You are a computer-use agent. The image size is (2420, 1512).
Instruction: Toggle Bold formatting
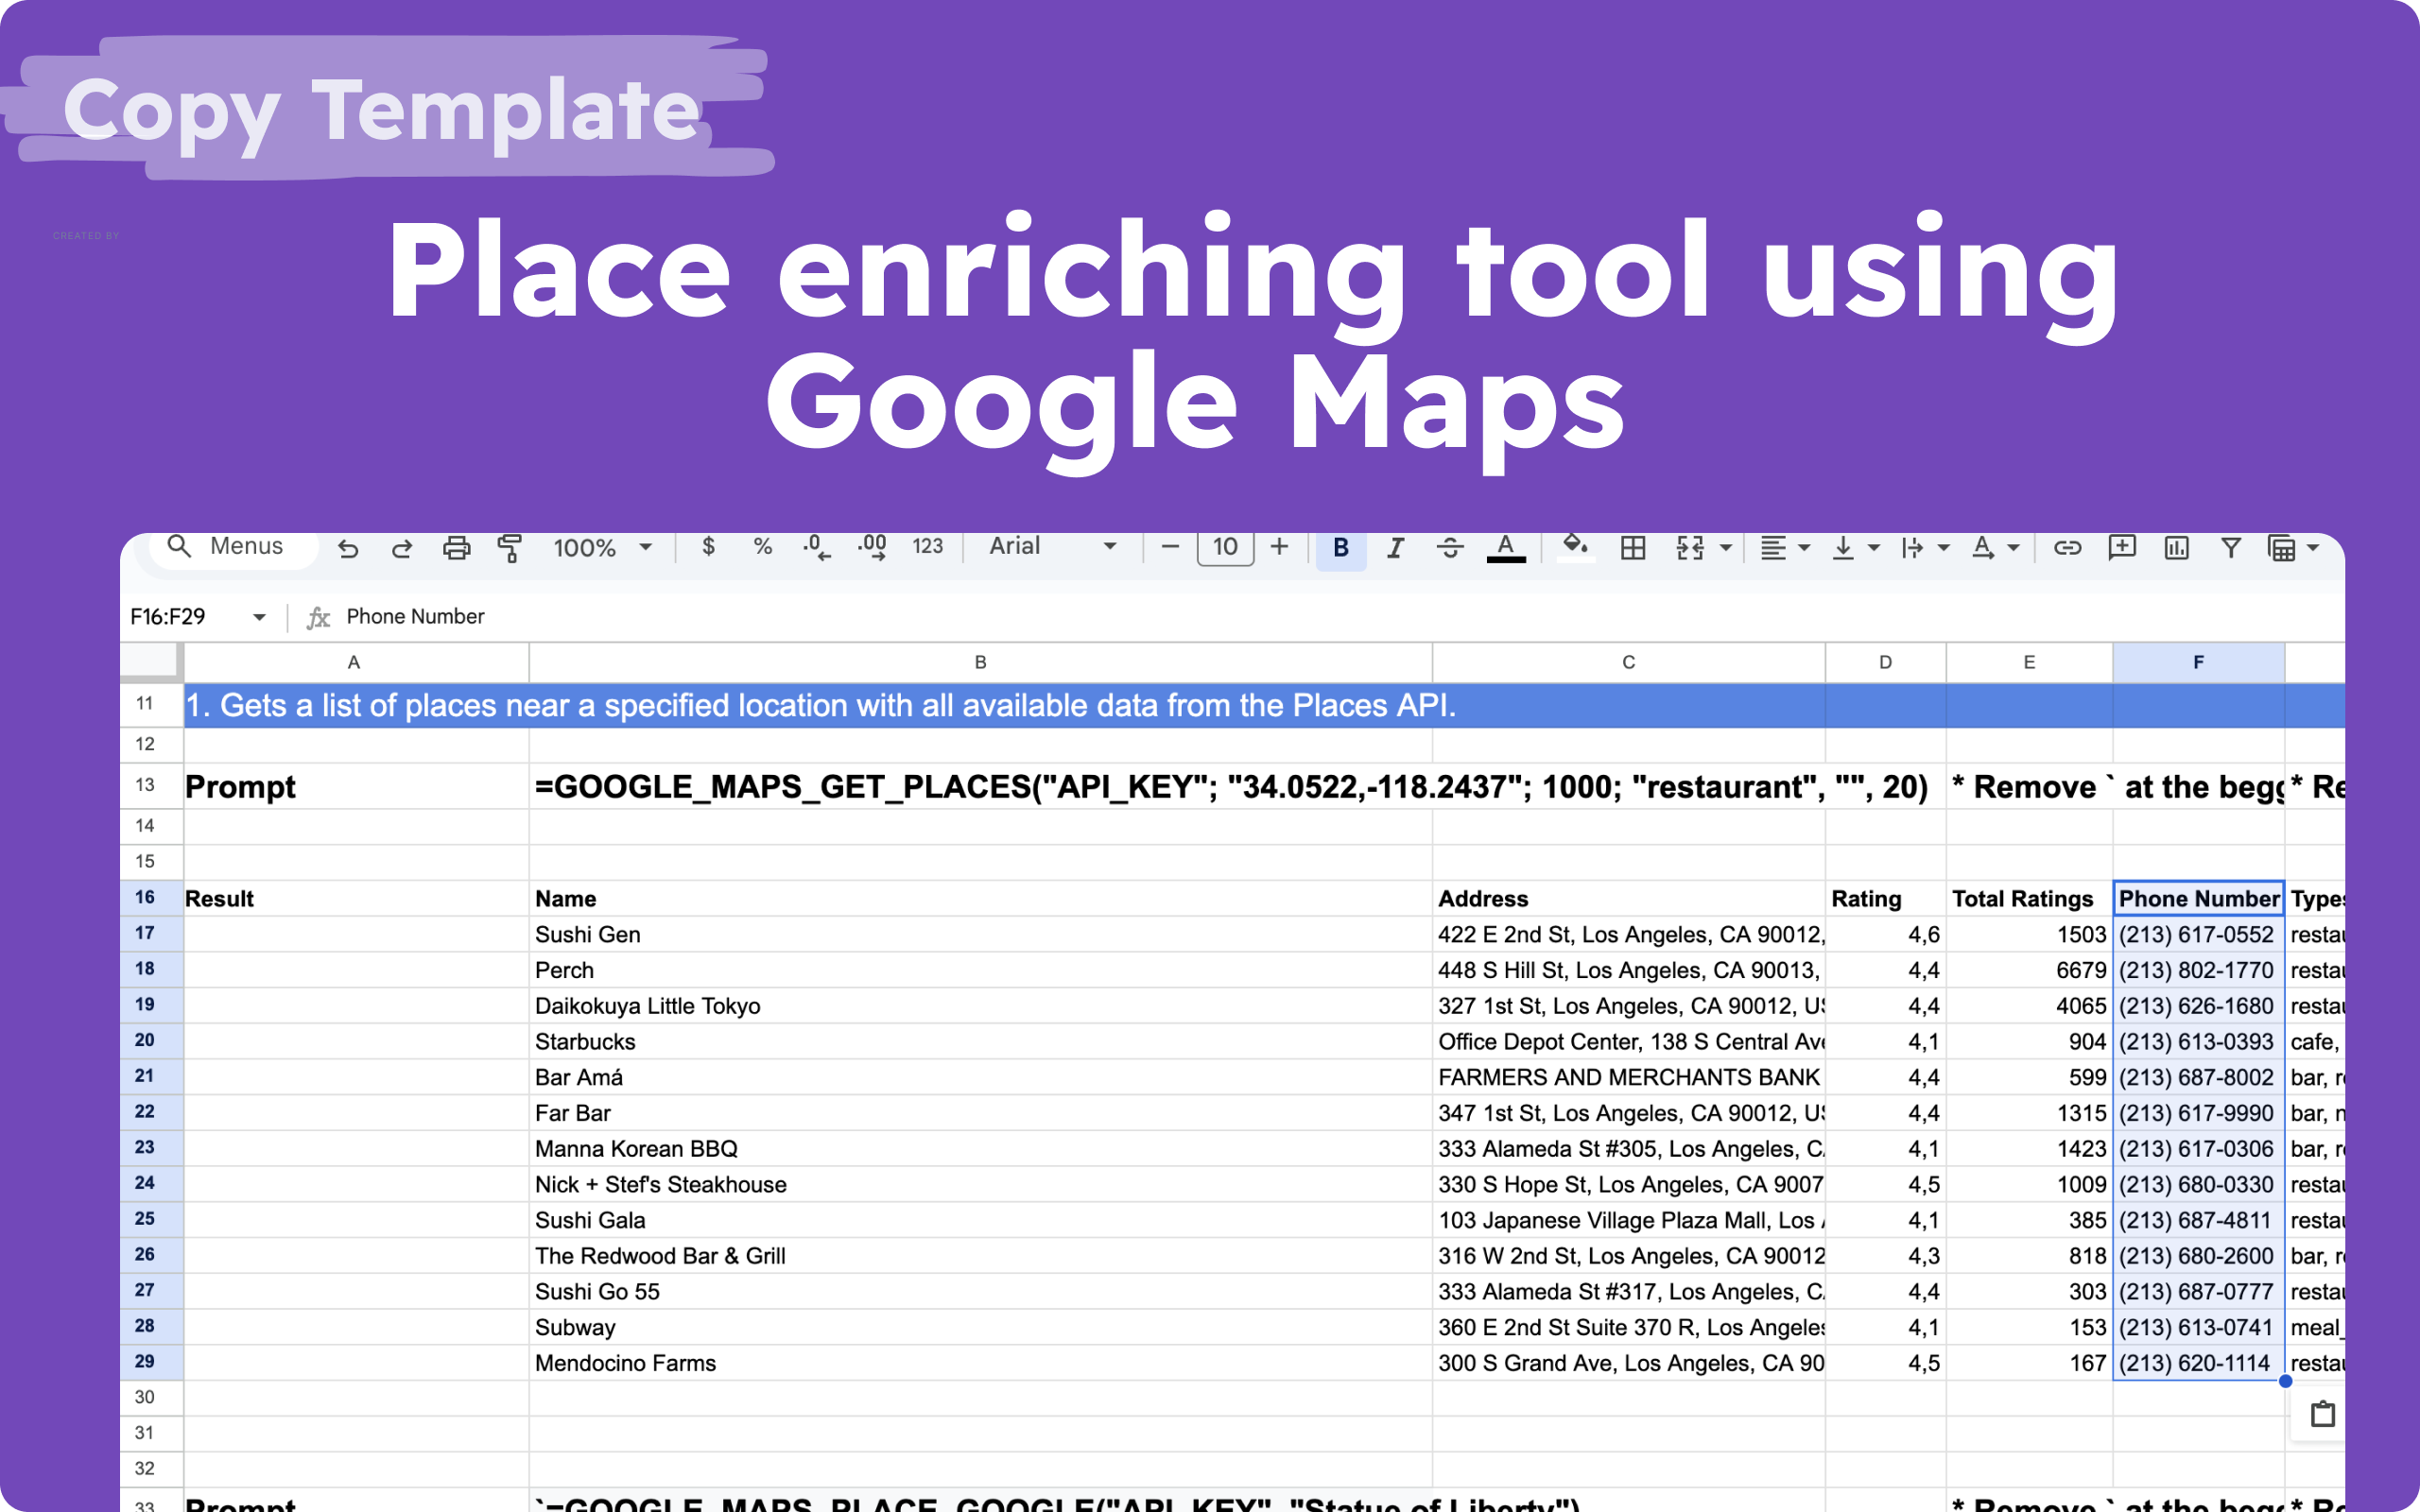(1341, 548)
